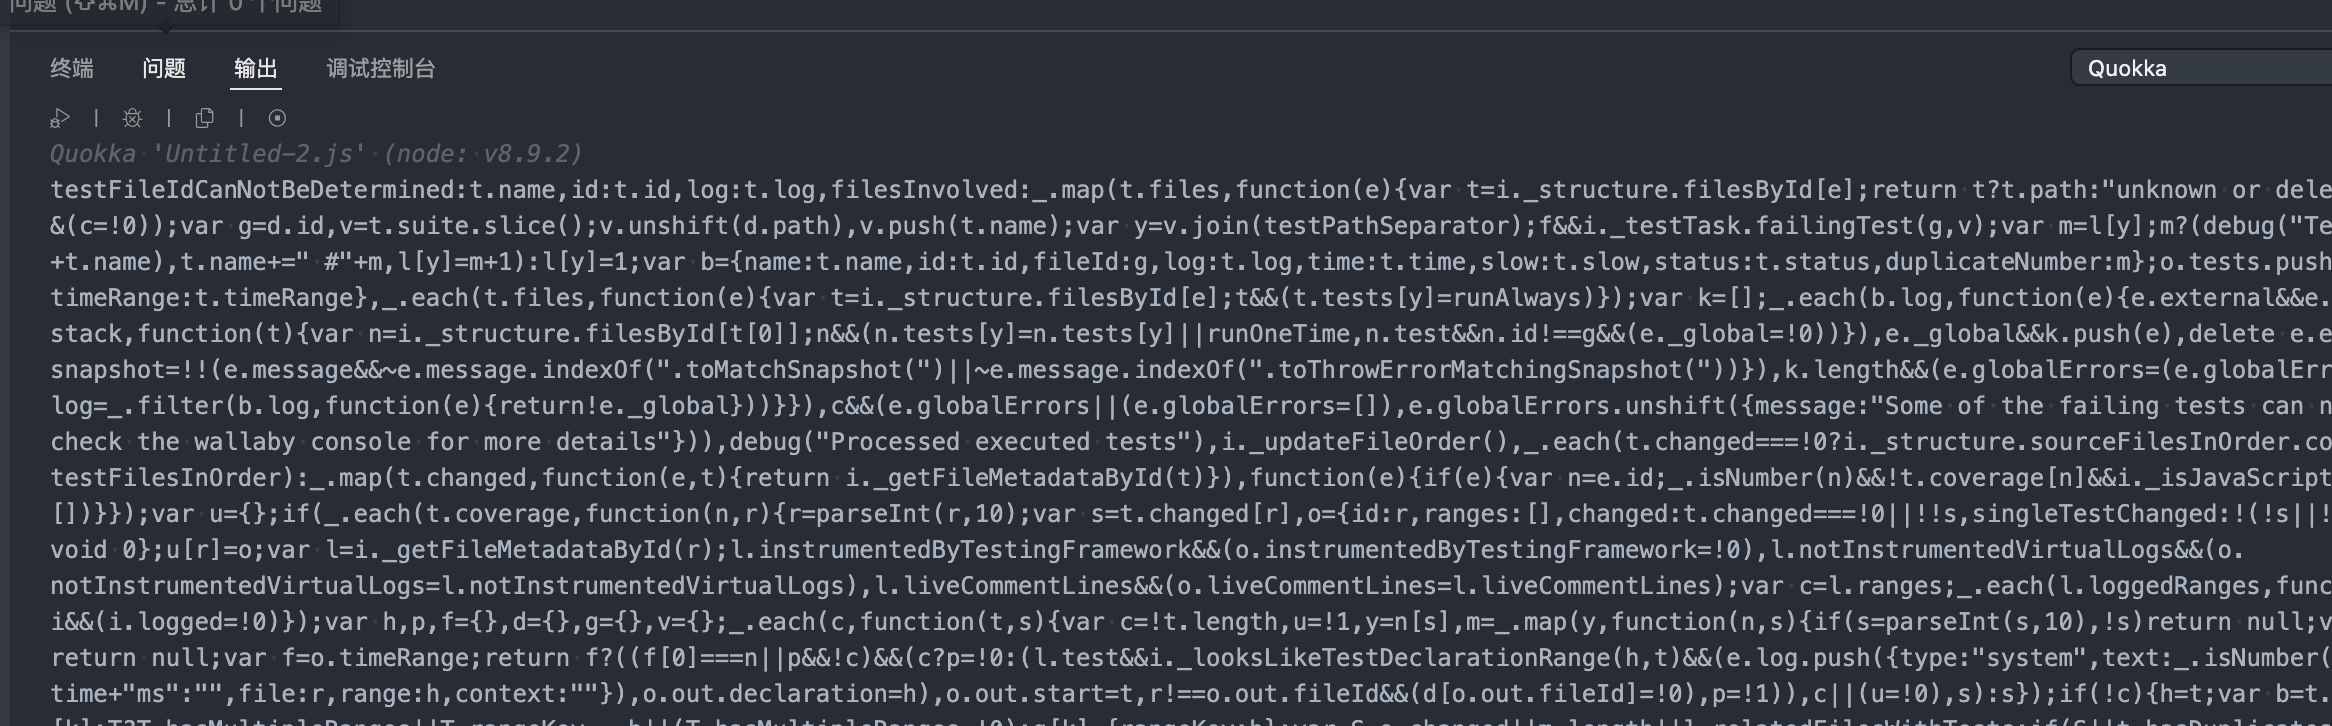The height and width of the screenshot is (726, 2332).
Task: Click the run-and-debug play icon in the output
Action: point(60,118)
